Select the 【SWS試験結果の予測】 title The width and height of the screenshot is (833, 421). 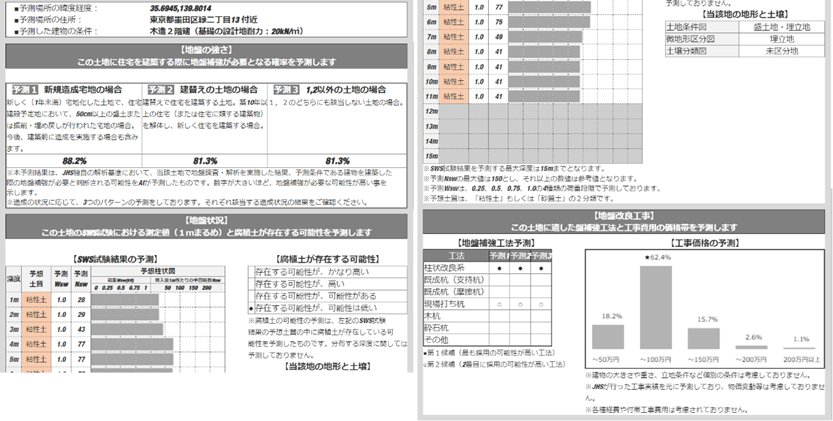[x=115, y=259]
